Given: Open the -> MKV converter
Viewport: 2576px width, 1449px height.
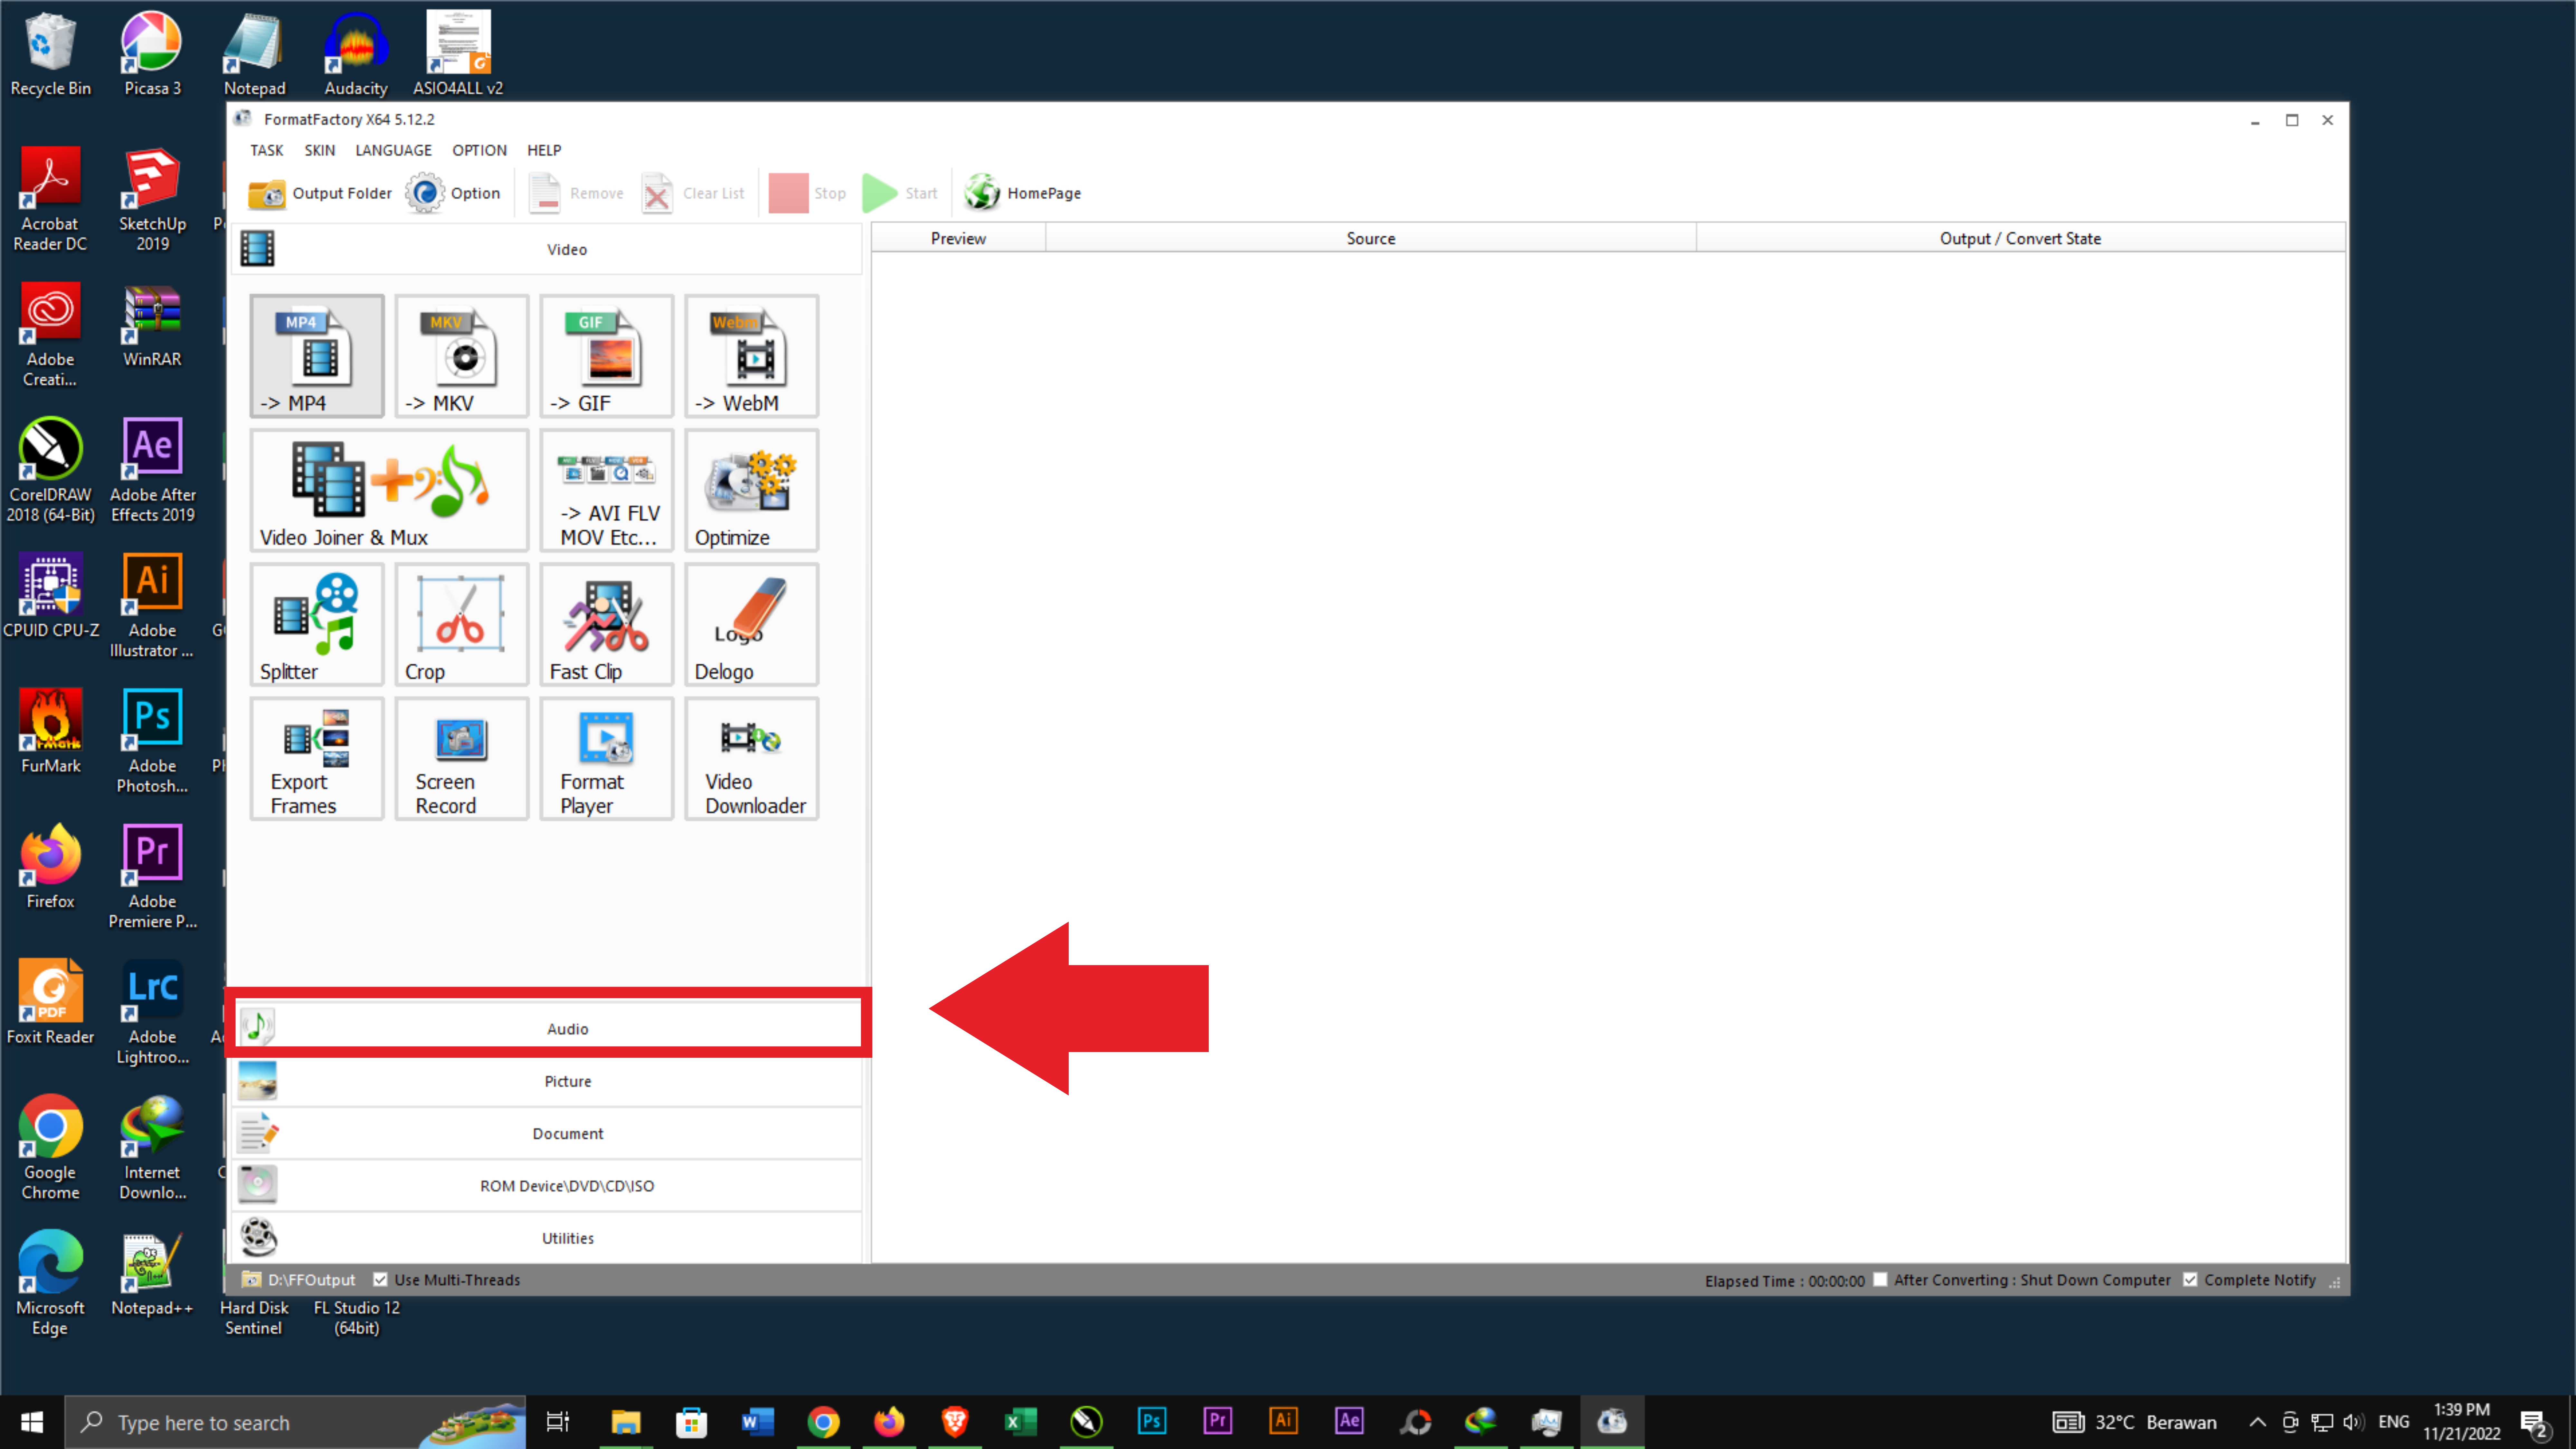Looking at the screenshot, I should click(x=461, y=356).
